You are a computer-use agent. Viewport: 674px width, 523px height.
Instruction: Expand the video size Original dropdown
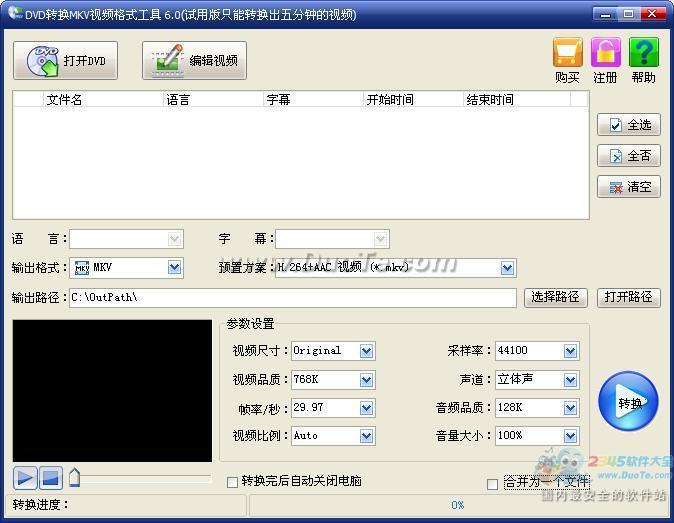366,351
